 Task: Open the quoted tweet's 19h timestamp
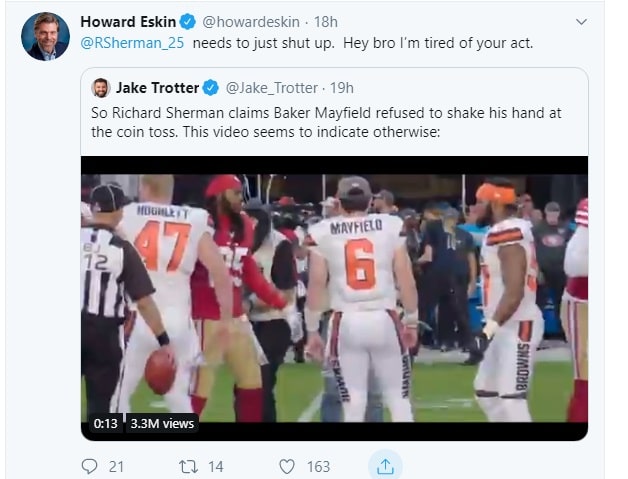tap(341, 88)
